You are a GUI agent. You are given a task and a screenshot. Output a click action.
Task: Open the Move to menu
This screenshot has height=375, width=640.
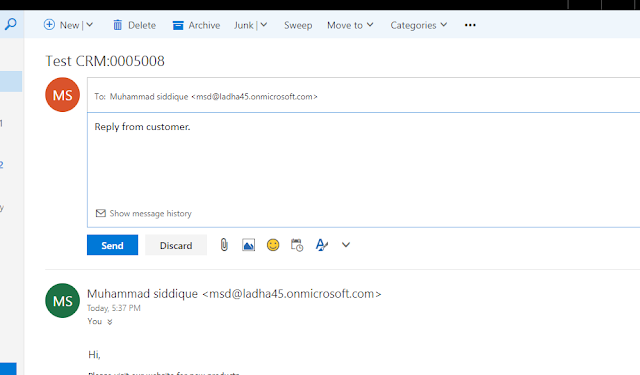(350, 25)
